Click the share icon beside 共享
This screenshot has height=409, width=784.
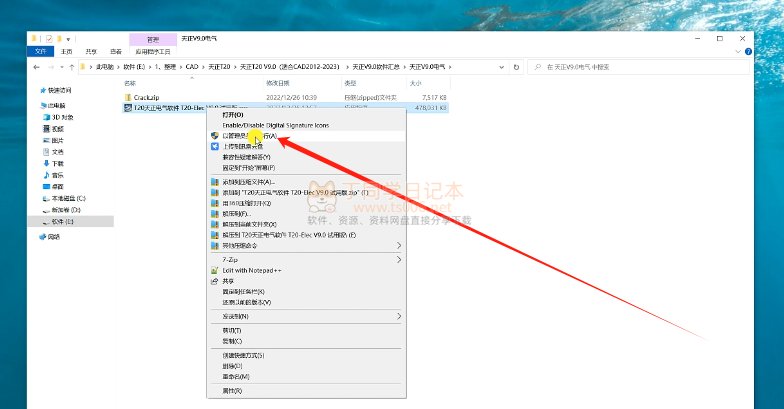(x=214, y=281)
